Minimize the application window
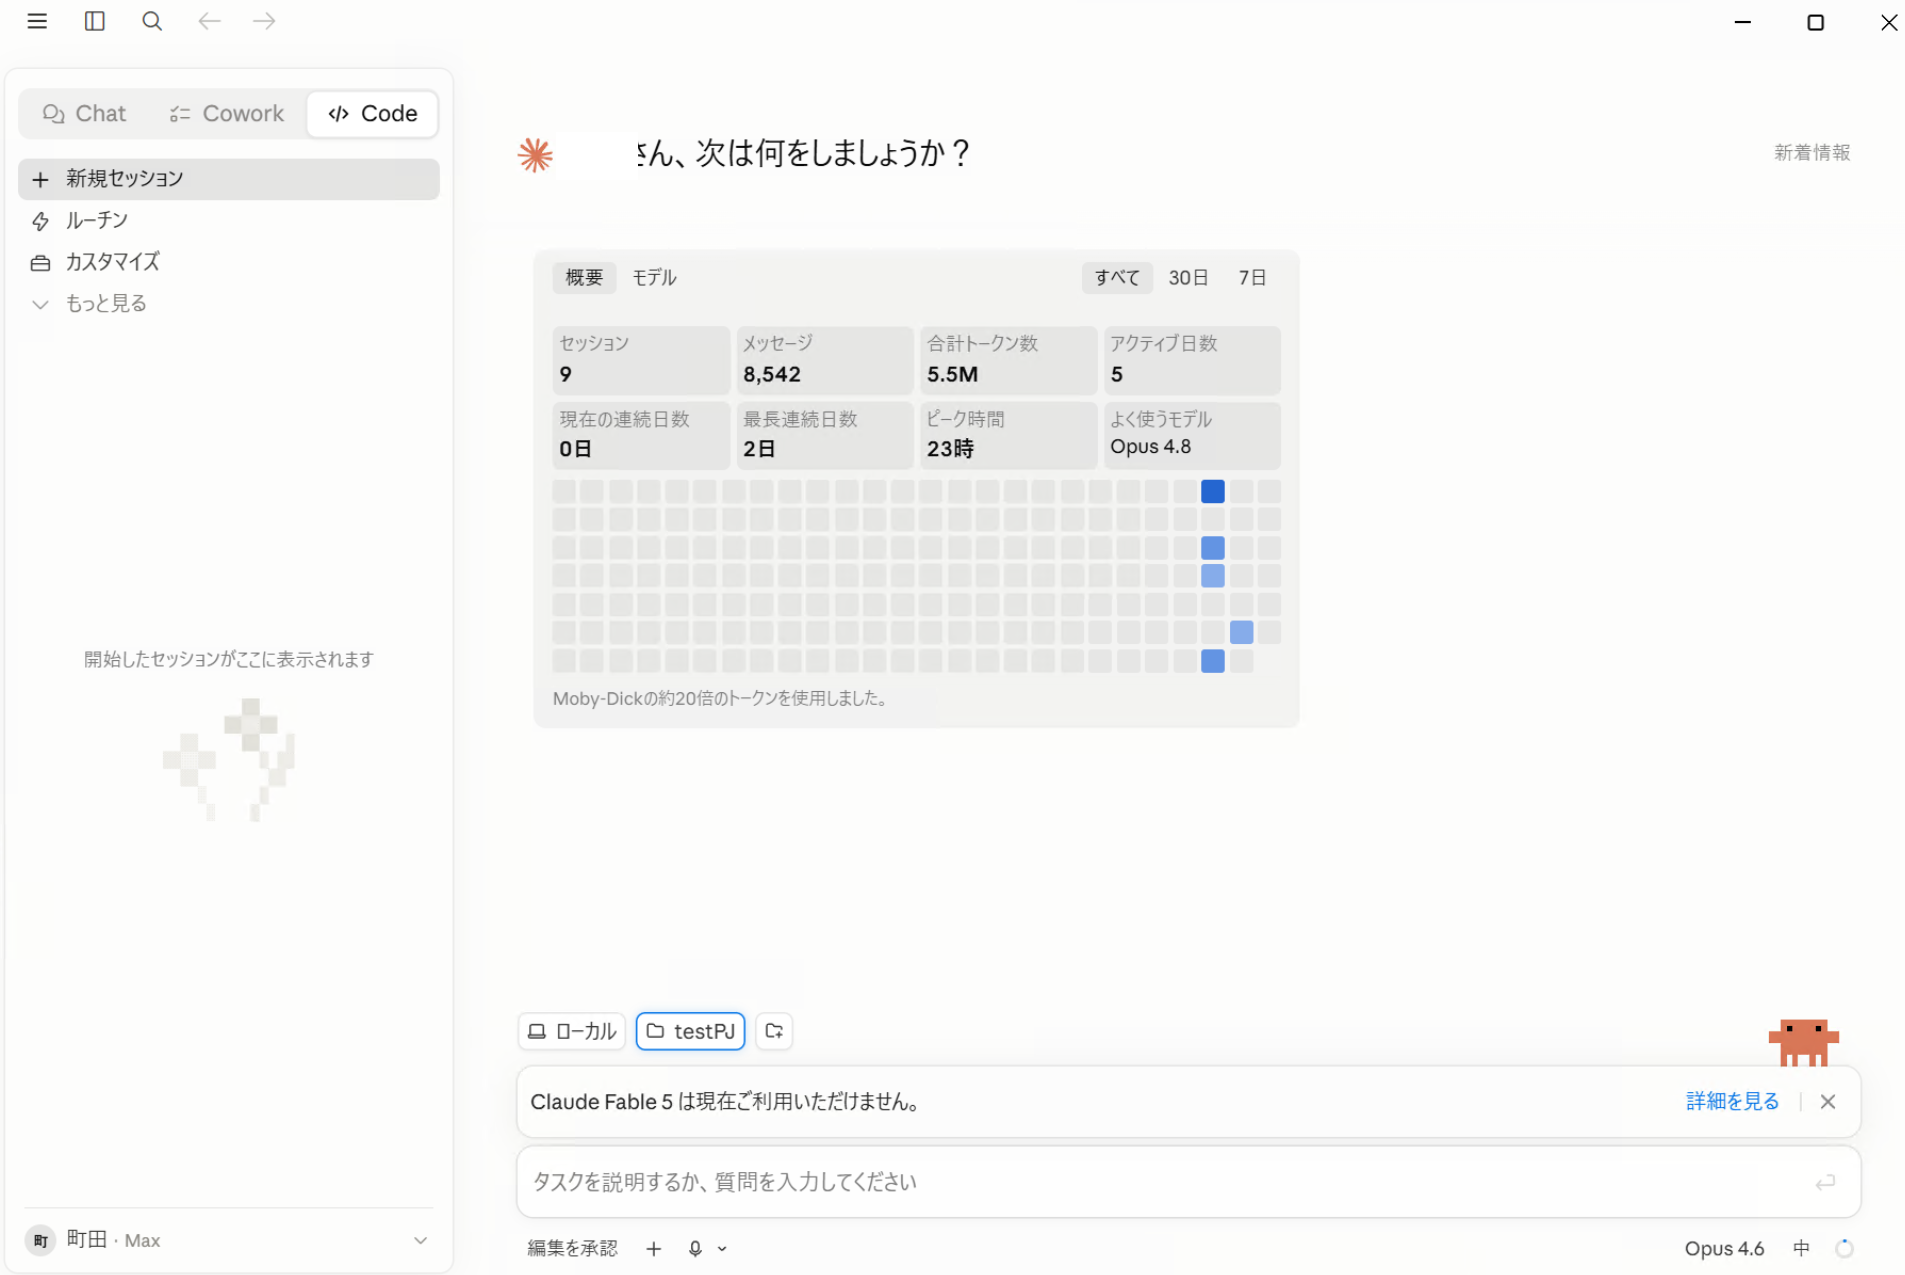1905x1275 pixels. [1743, 21]
